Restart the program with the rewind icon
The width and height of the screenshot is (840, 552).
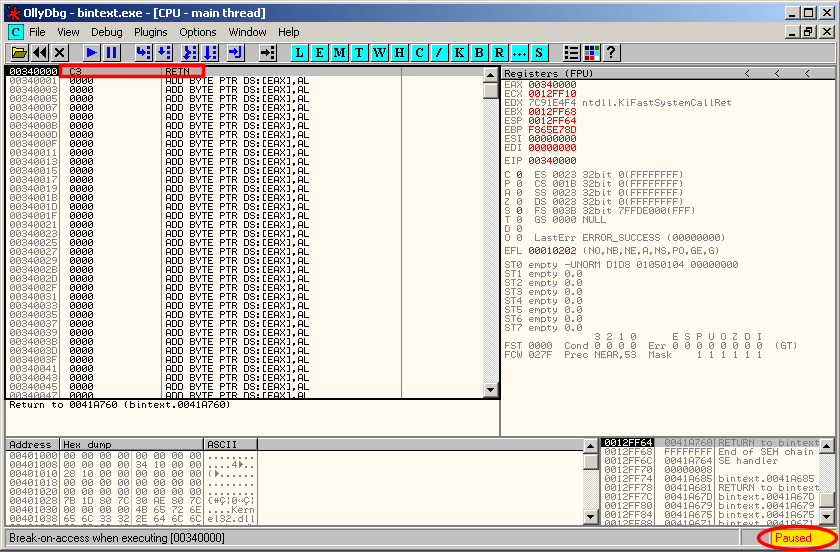pyautogui.click(x=39, y=52)
